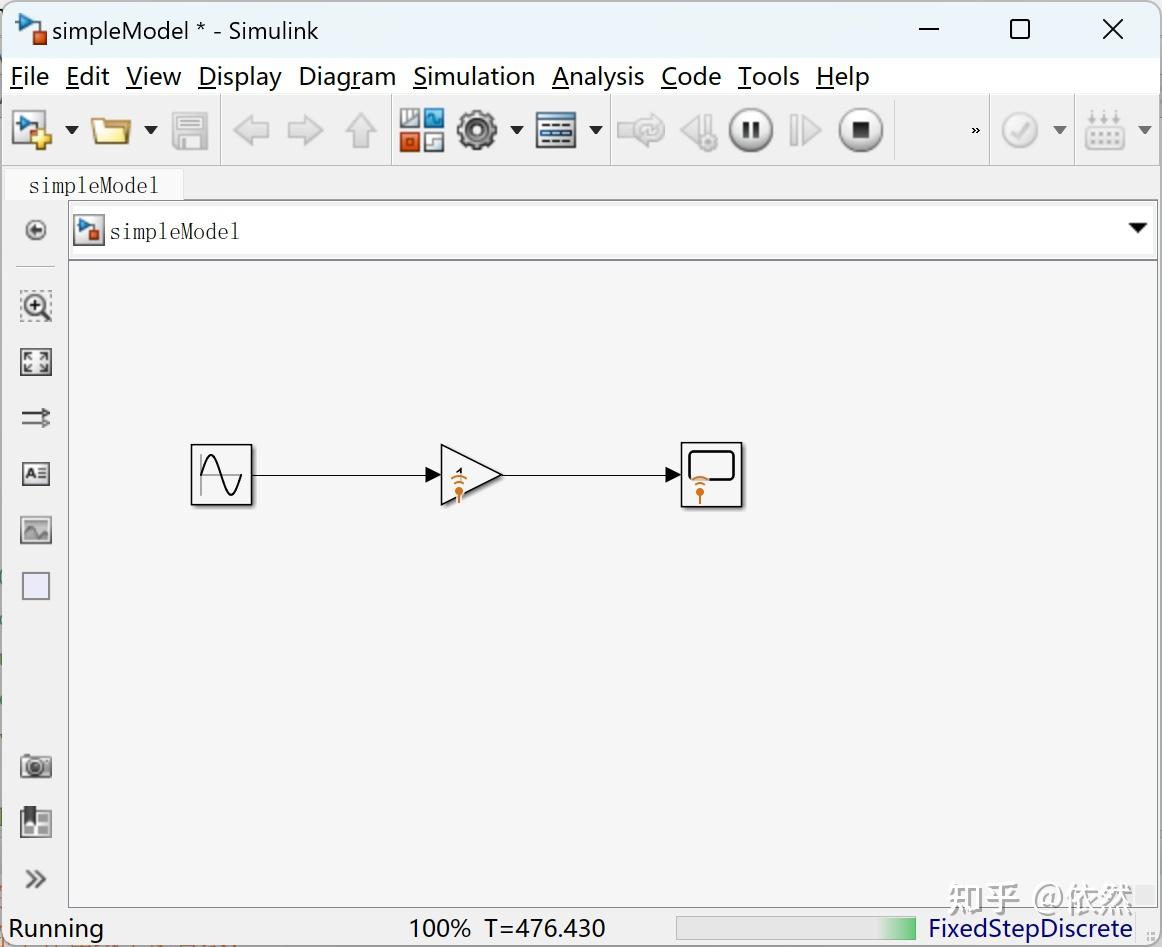Open solver settings via FixedStepDiscrete link
This screenshot has height=947, width=1162.
1031,928
